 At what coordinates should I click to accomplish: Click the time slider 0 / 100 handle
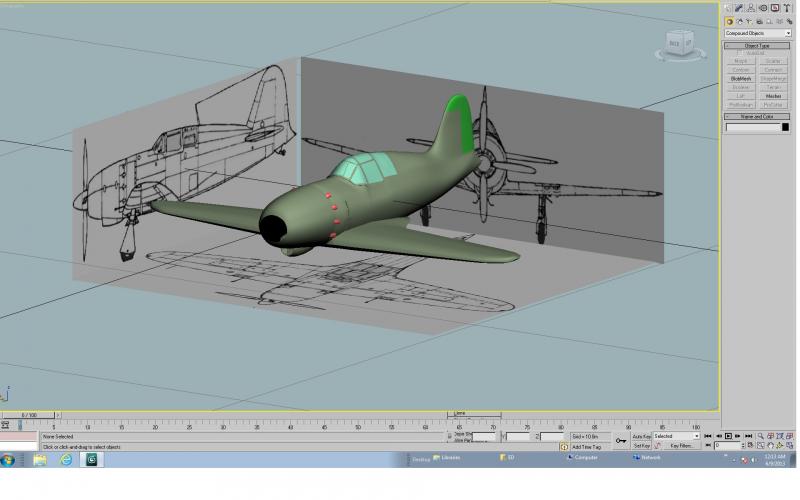30,415
